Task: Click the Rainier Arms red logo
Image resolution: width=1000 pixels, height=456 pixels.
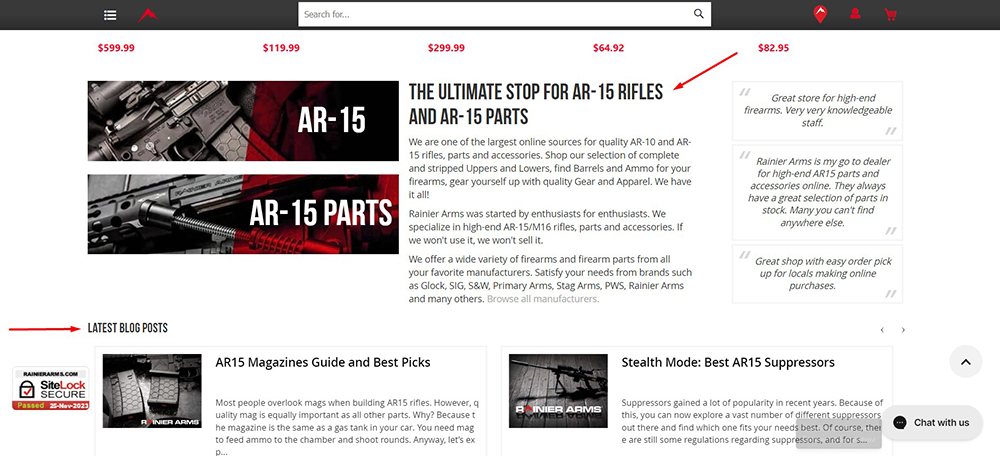Action: 148,15
